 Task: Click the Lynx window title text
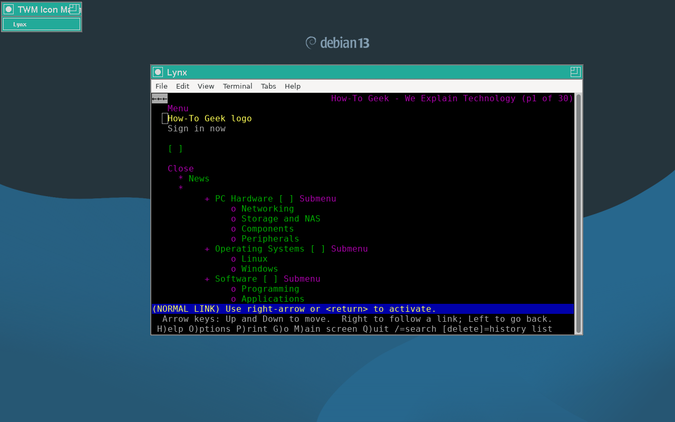point(177,72)
